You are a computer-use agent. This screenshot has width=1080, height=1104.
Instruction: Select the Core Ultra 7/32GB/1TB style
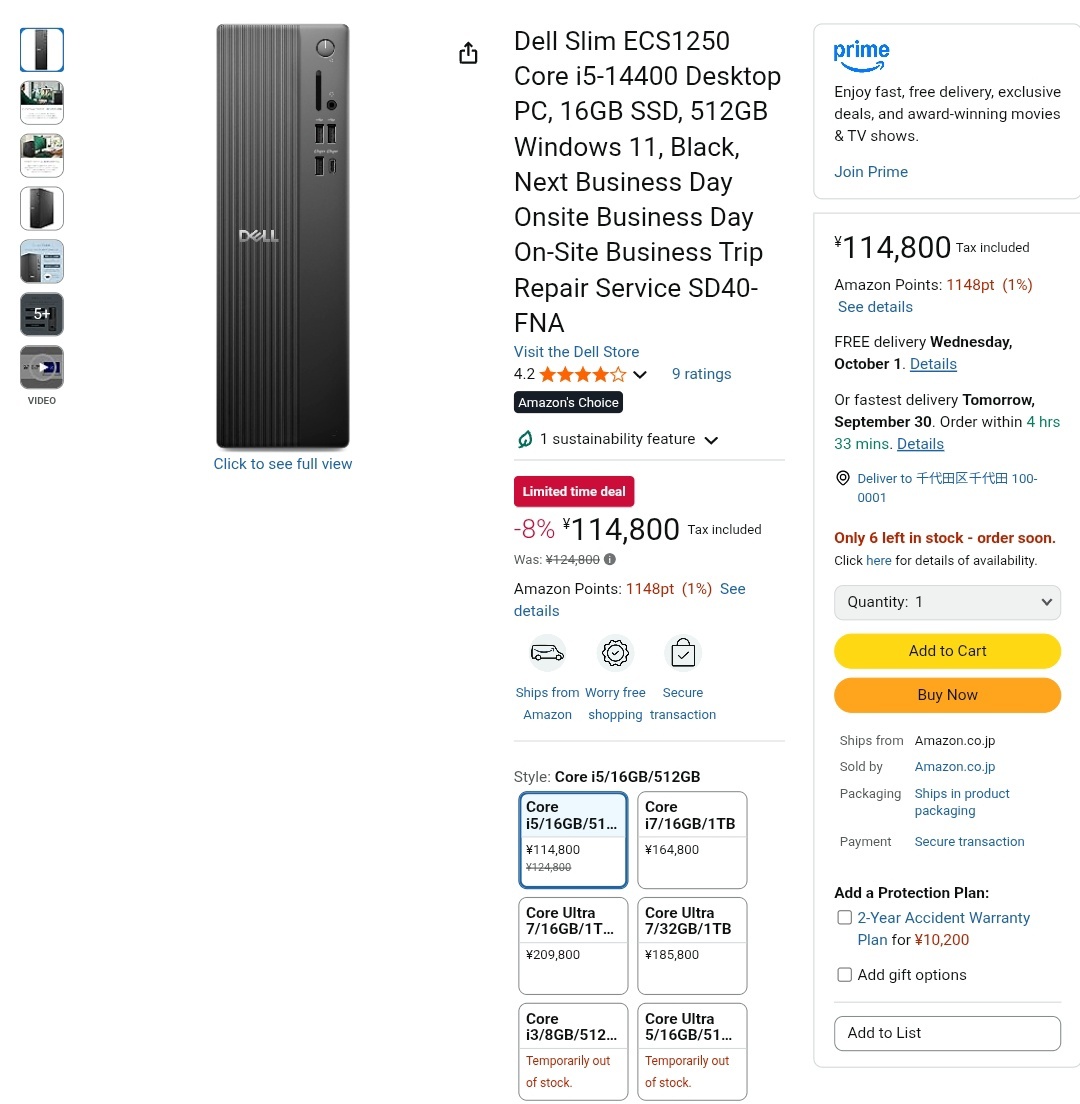tap(692, 945)
